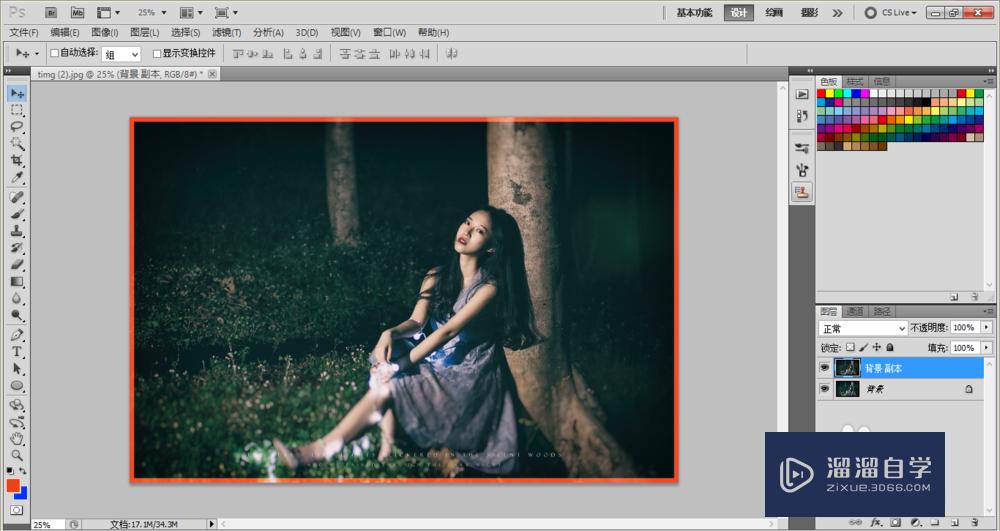1000x531 pixels.
Task: Select the Crop tool
Action: coord(17,161)
